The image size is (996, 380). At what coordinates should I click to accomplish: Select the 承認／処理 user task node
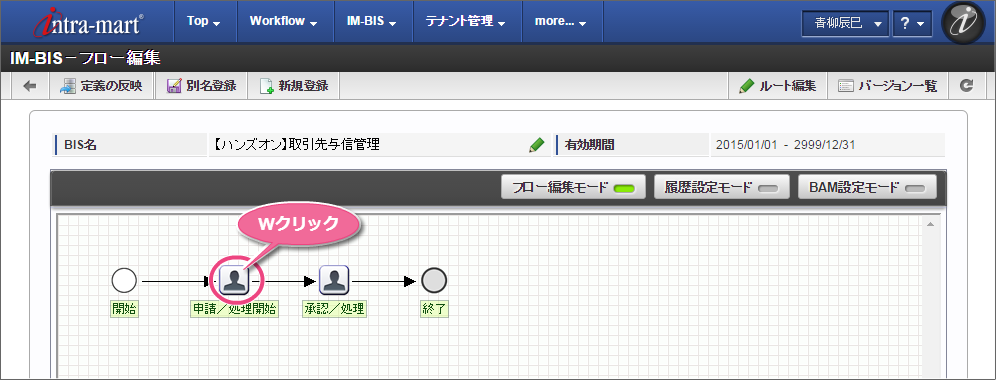(335, 280)
